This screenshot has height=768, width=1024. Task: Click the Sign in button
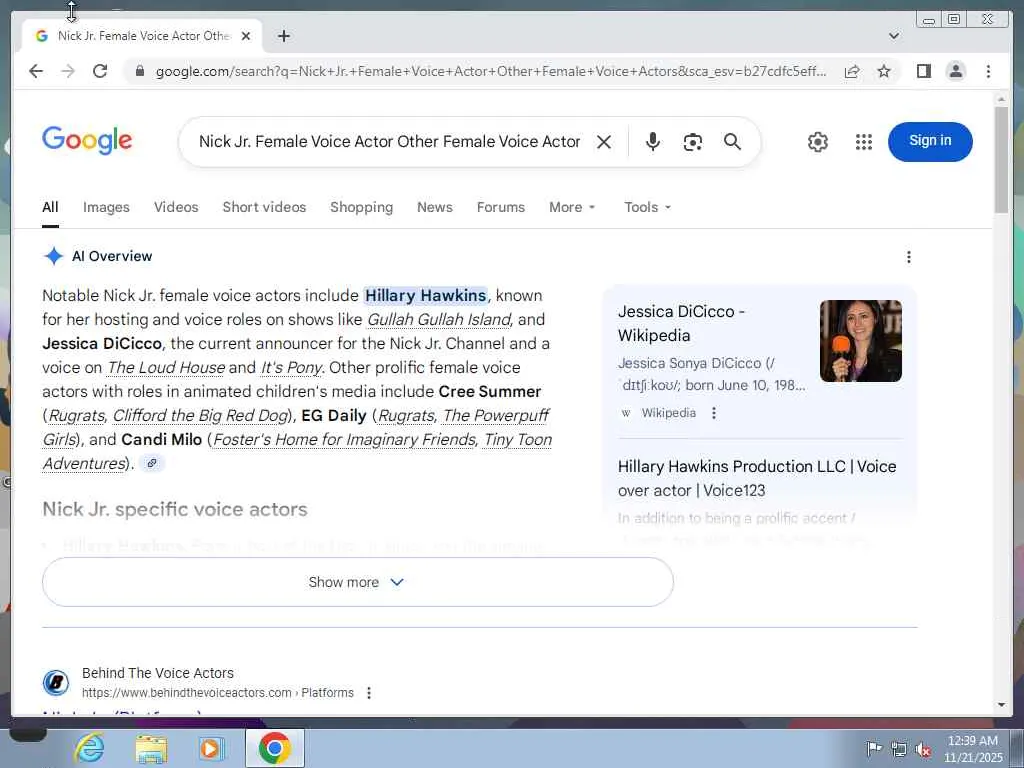(x=930, y=141)
